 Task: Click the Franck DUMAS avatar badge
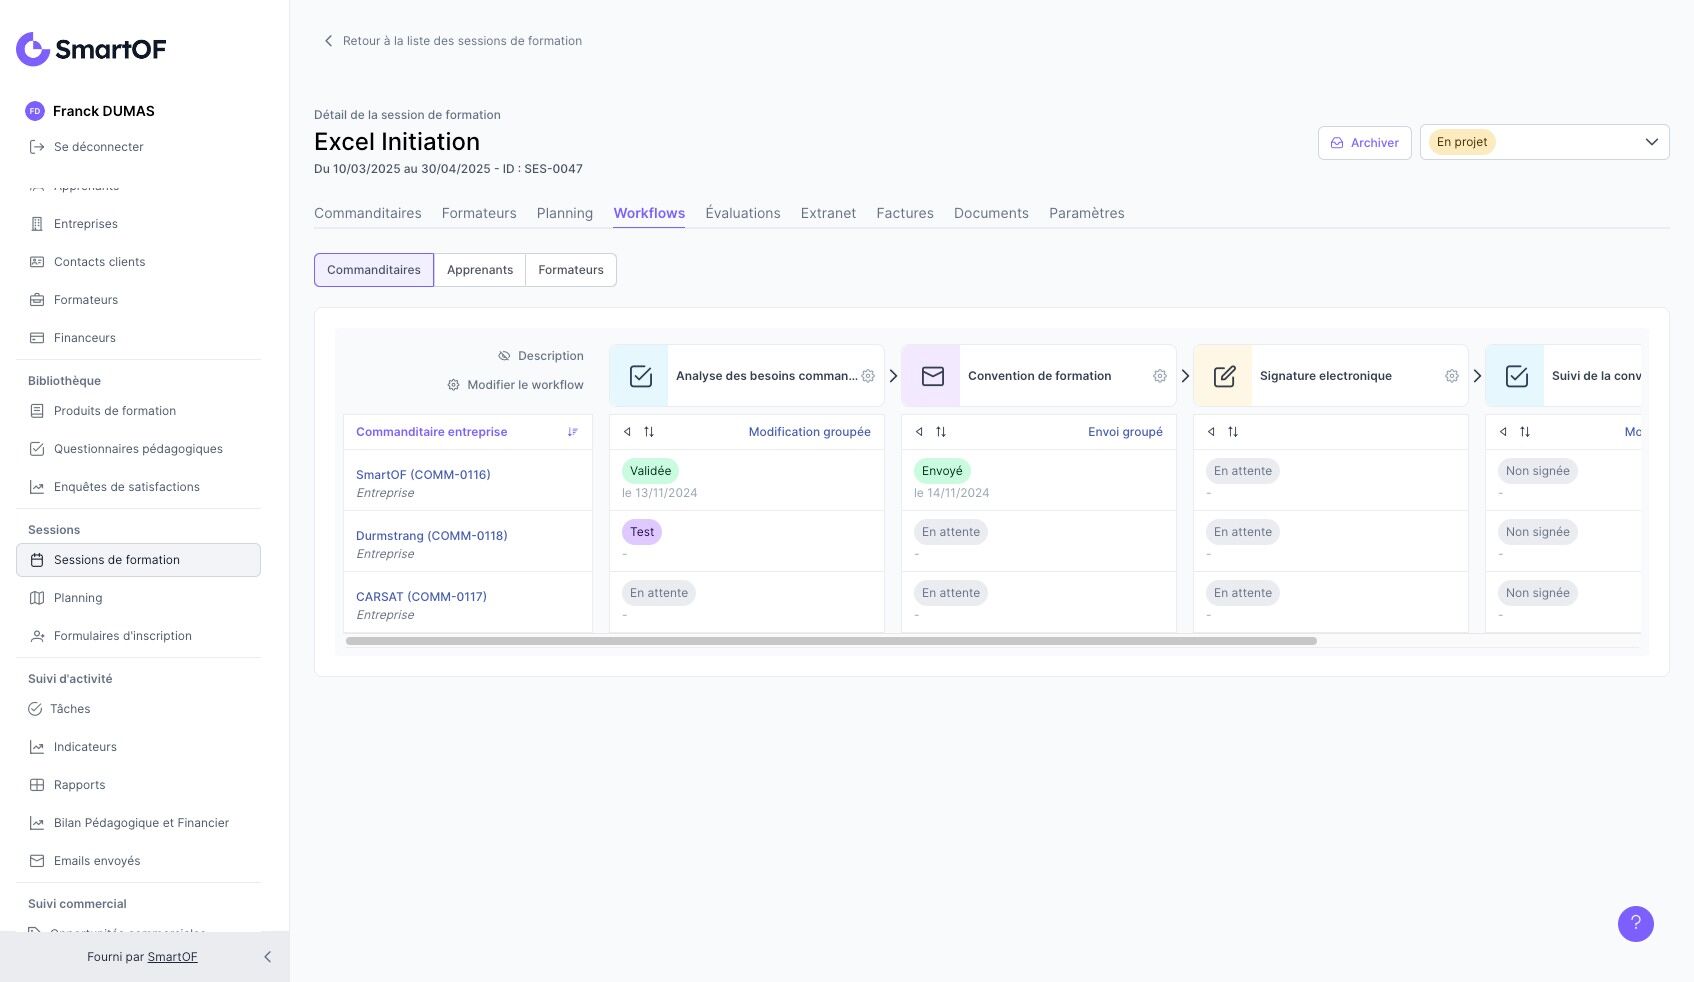pyautogui.click(x=35, y=111)
